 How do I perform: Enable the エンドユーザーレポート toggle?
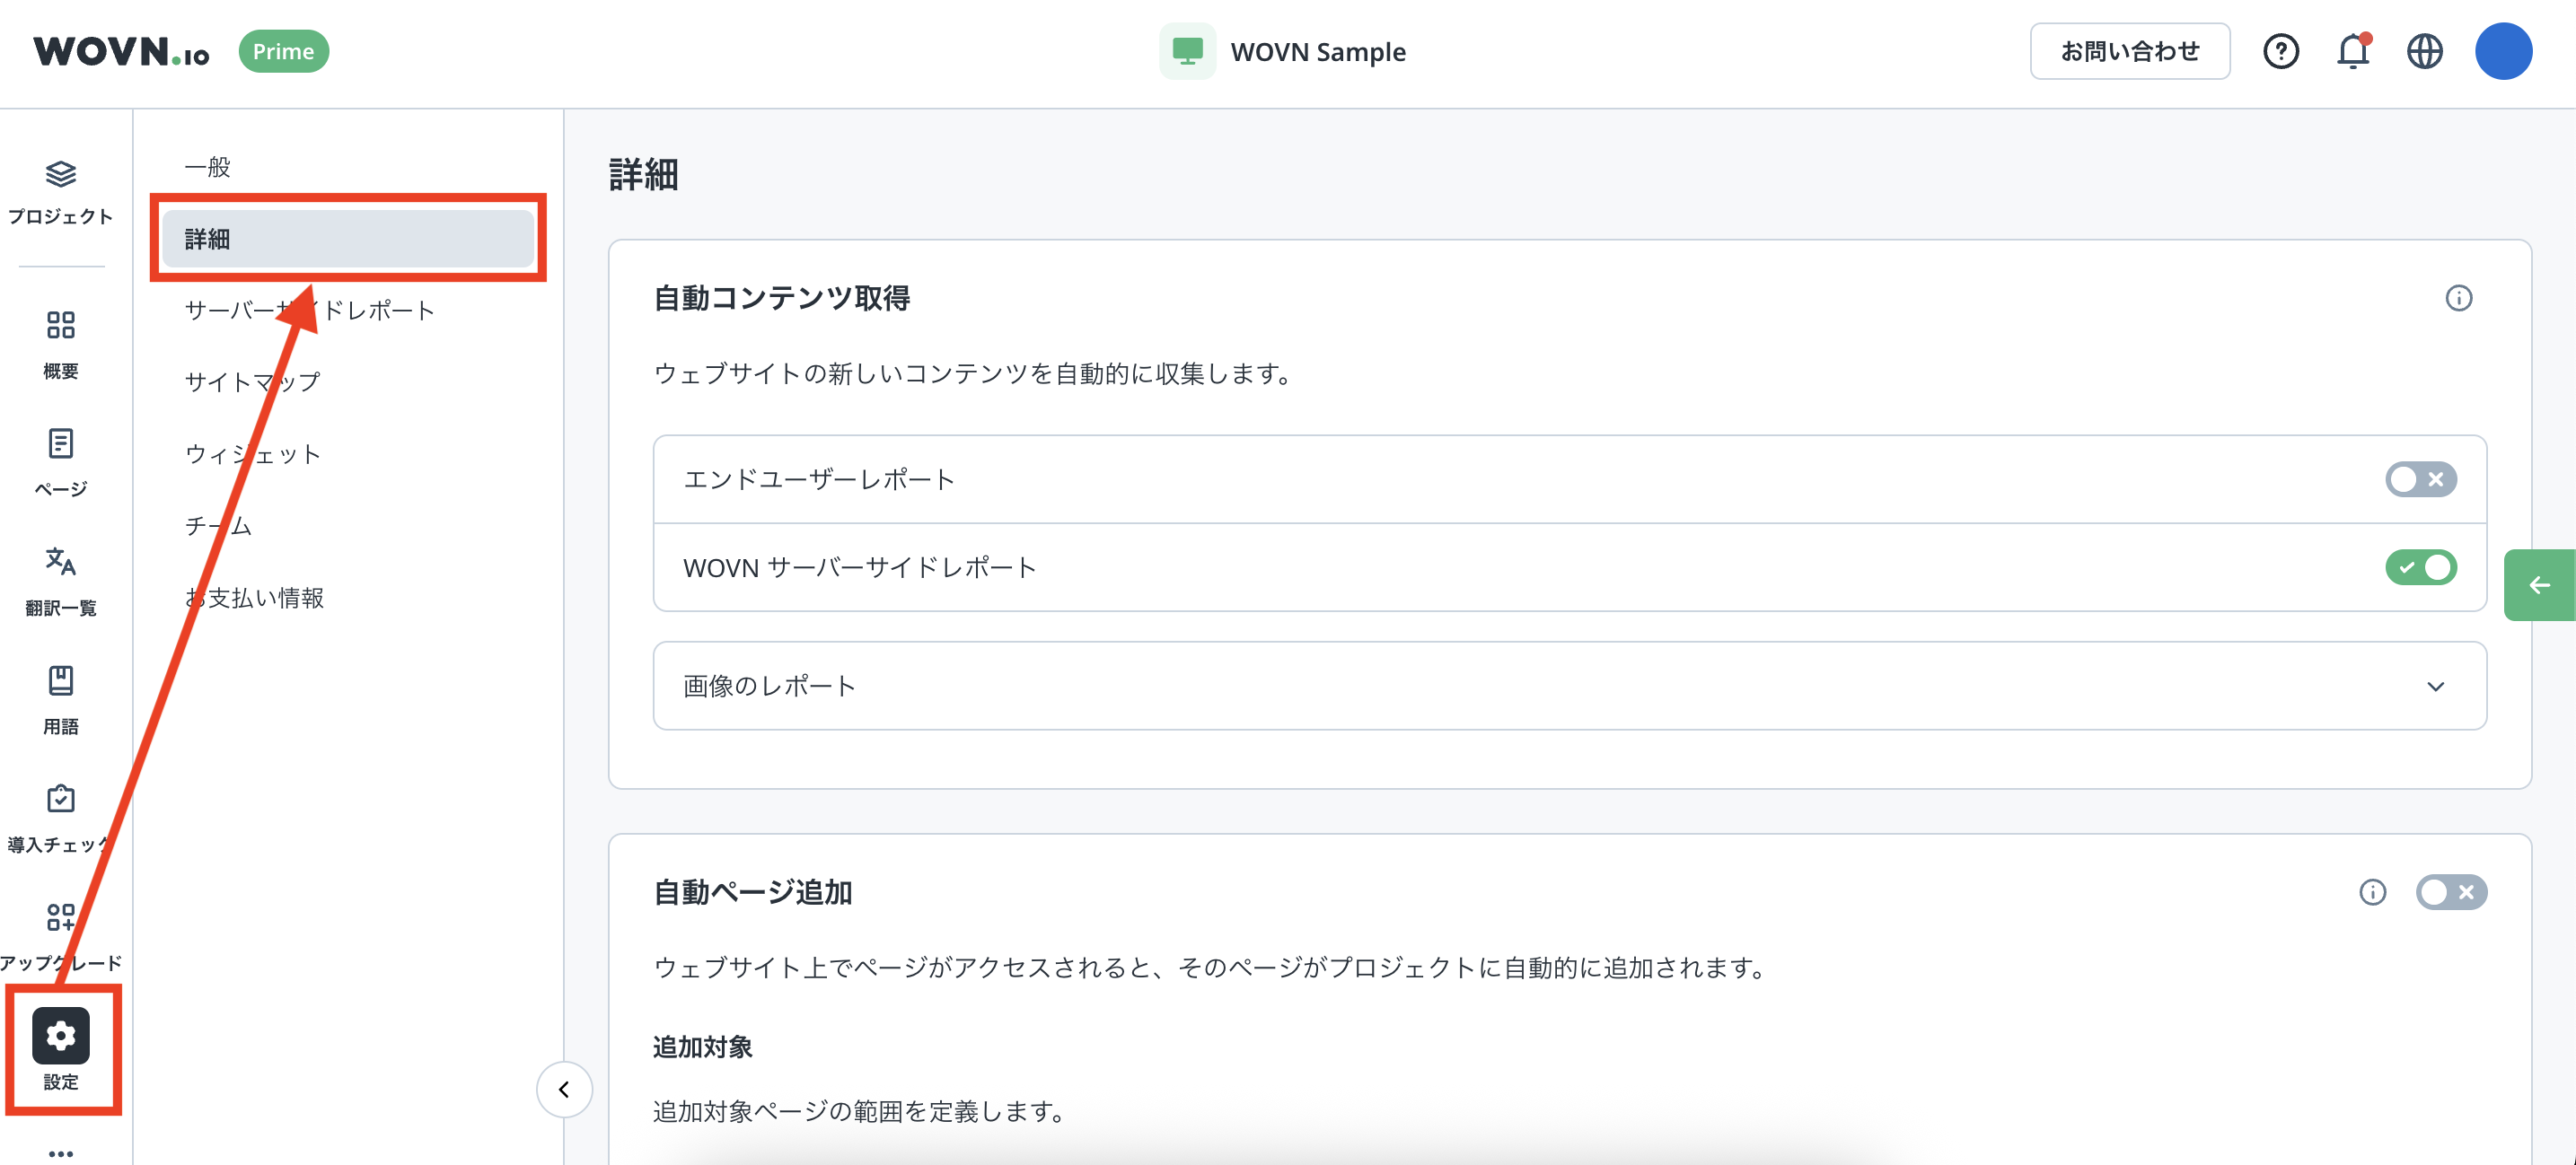(2419, 480)
